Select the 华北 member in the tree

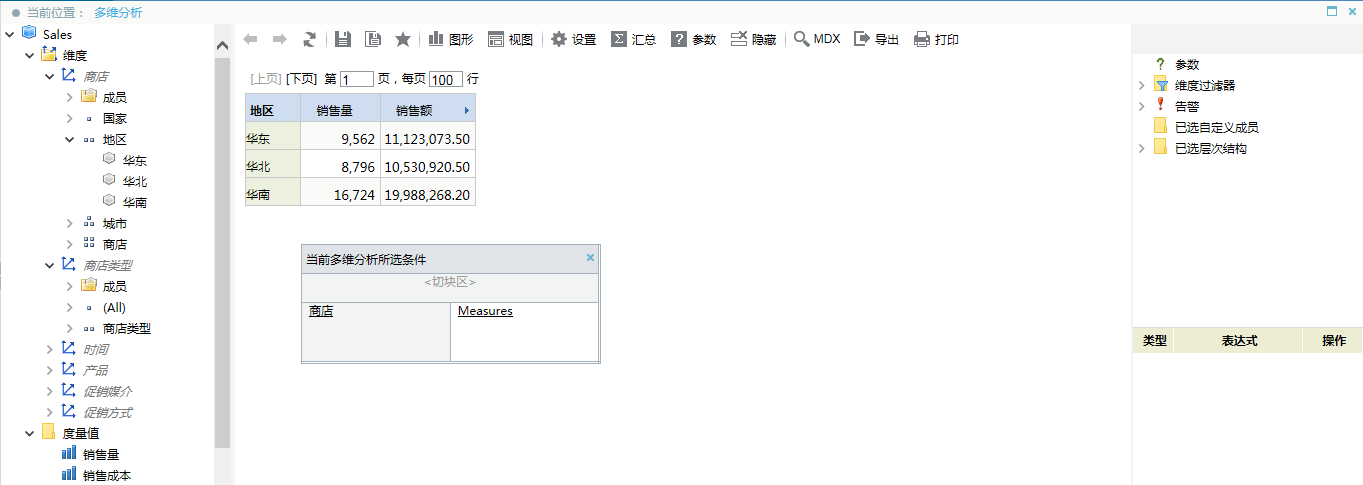(x=135, y=181)
